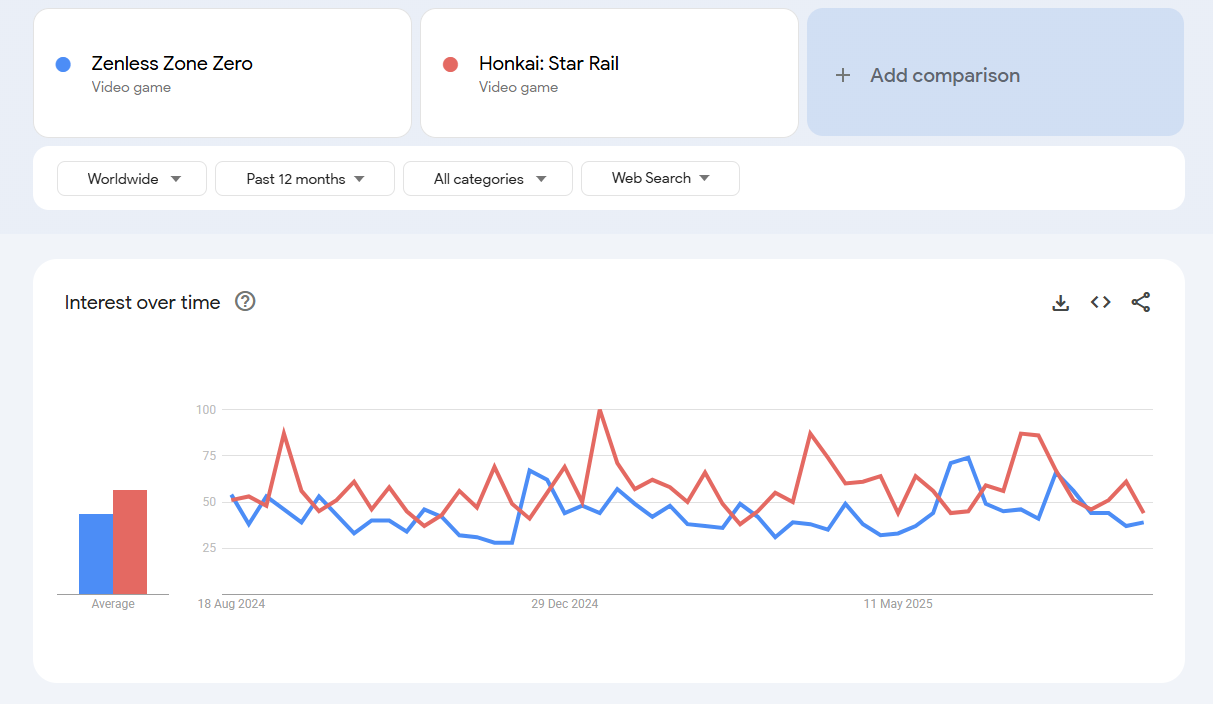1213x704 pixels.
Task: Edit the Honkai: Star Rail search term
Action: [x=549, y=64]
